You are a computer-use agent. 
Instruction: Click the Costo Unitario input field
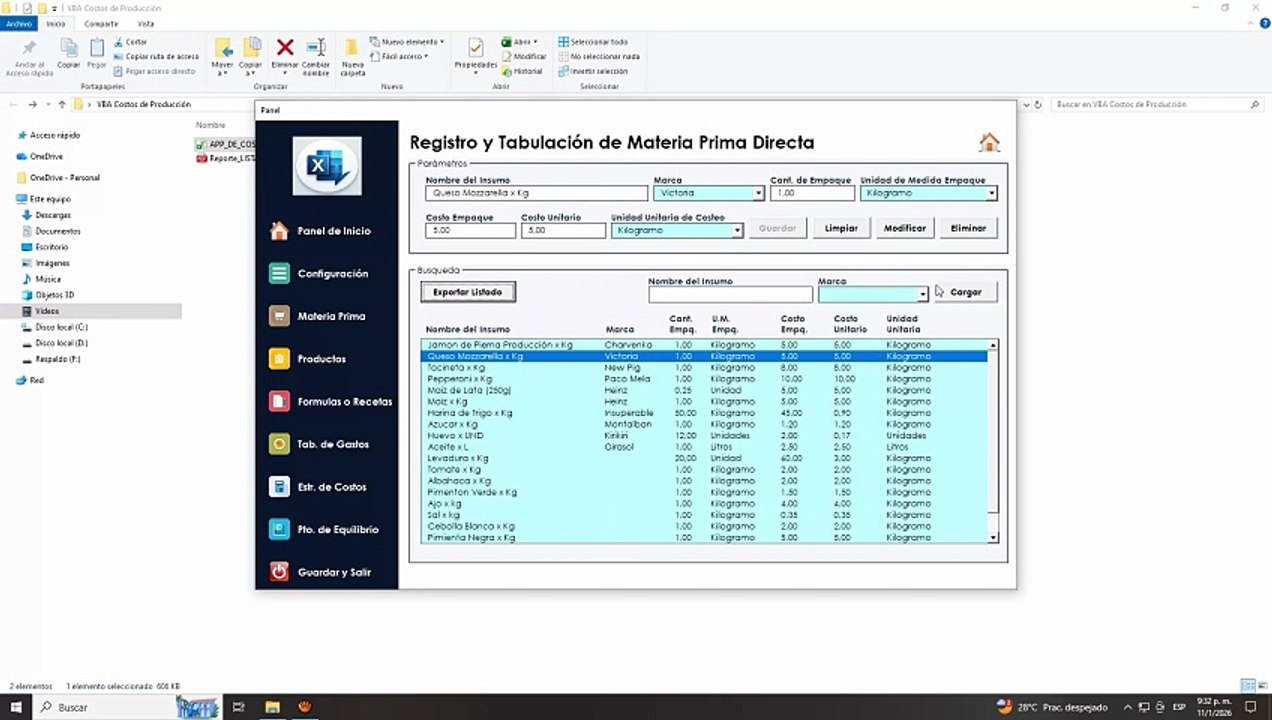point(563,230)
